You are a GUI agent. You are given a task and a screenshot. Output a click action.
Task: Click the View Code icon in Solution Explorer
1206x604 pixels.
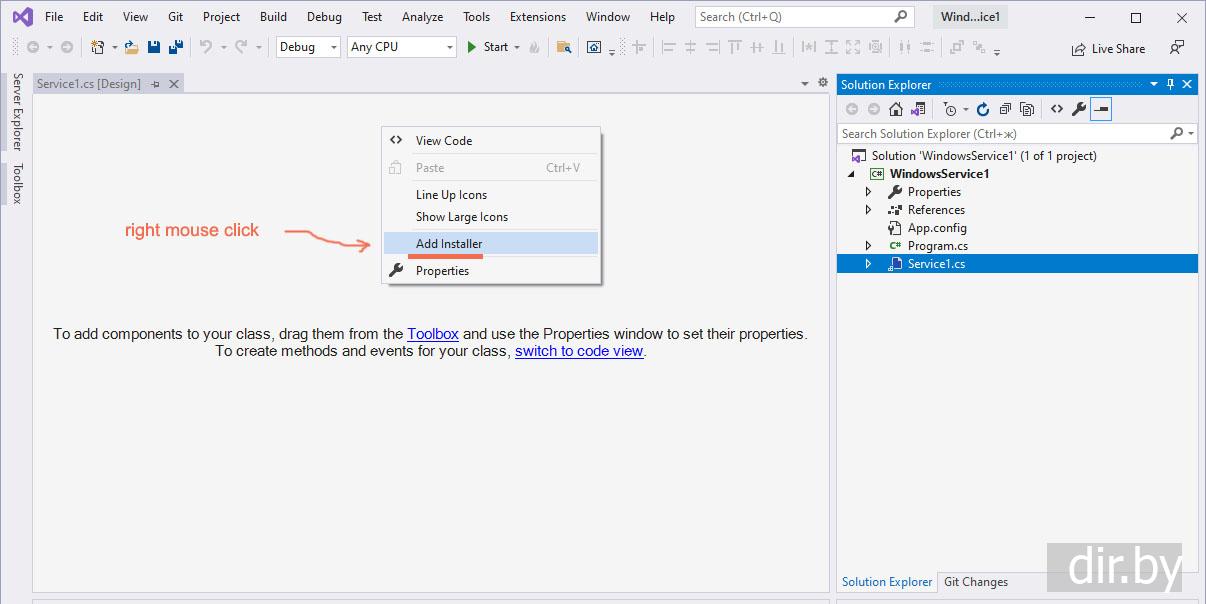(1056, 109)
